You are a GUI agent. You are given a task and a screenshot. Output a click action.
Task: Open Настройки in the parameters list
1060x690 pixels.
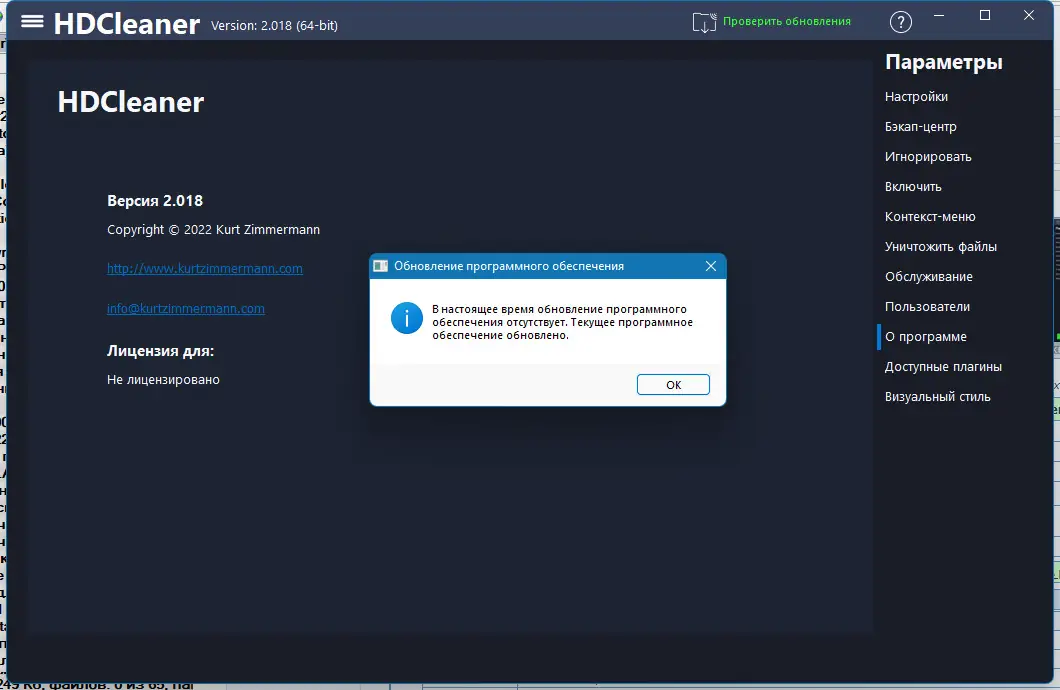pyautogui.click(x=916, y=97)
